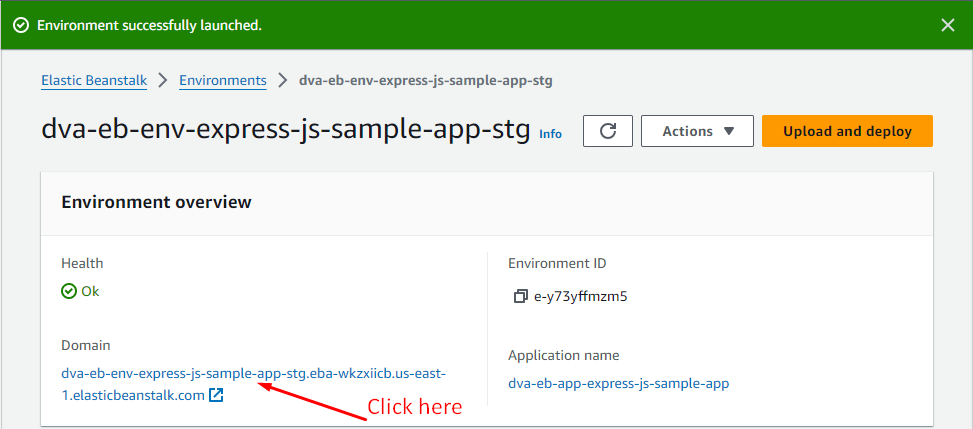Click the success checkmark icon in banner
The height and width of the screenshot is (429, 973).
click(21, 25)
